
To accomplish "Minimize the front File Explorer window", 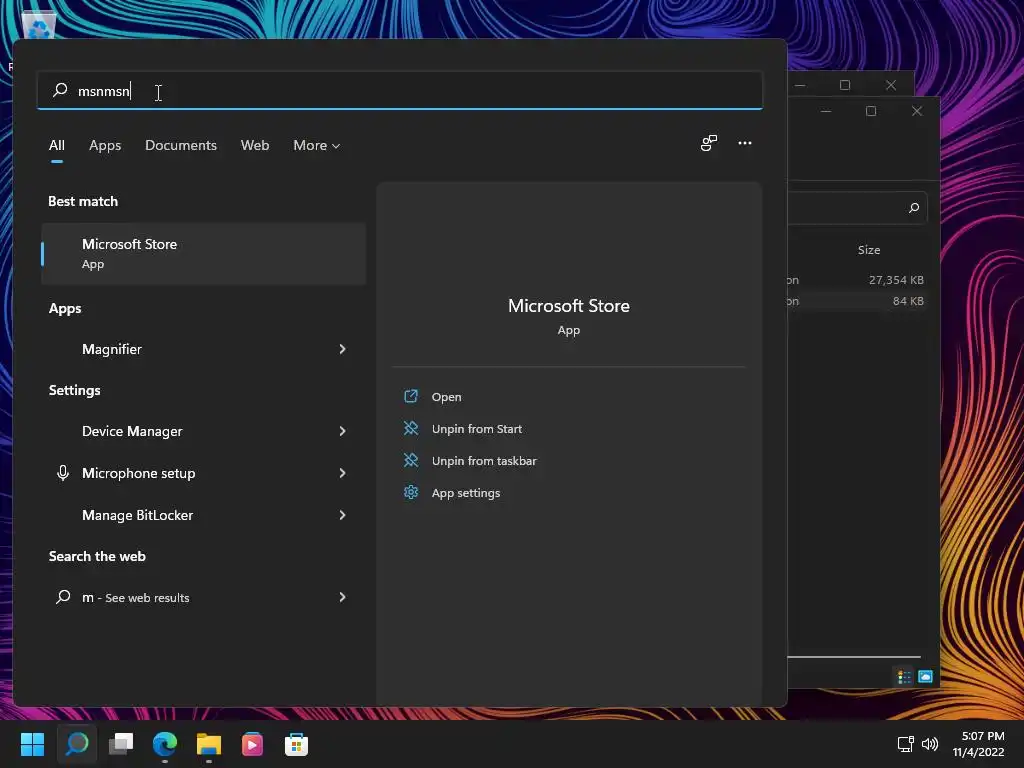I will [825, 112].
